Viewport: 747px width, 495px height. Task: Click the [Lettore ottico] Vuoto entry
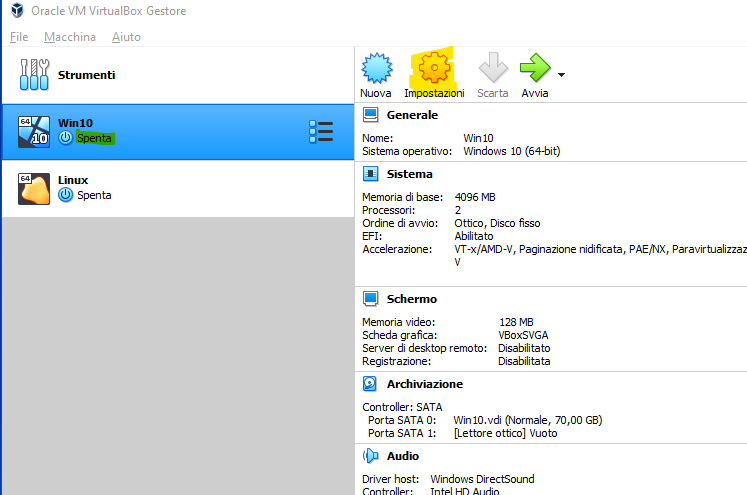[x=505, y=433]
